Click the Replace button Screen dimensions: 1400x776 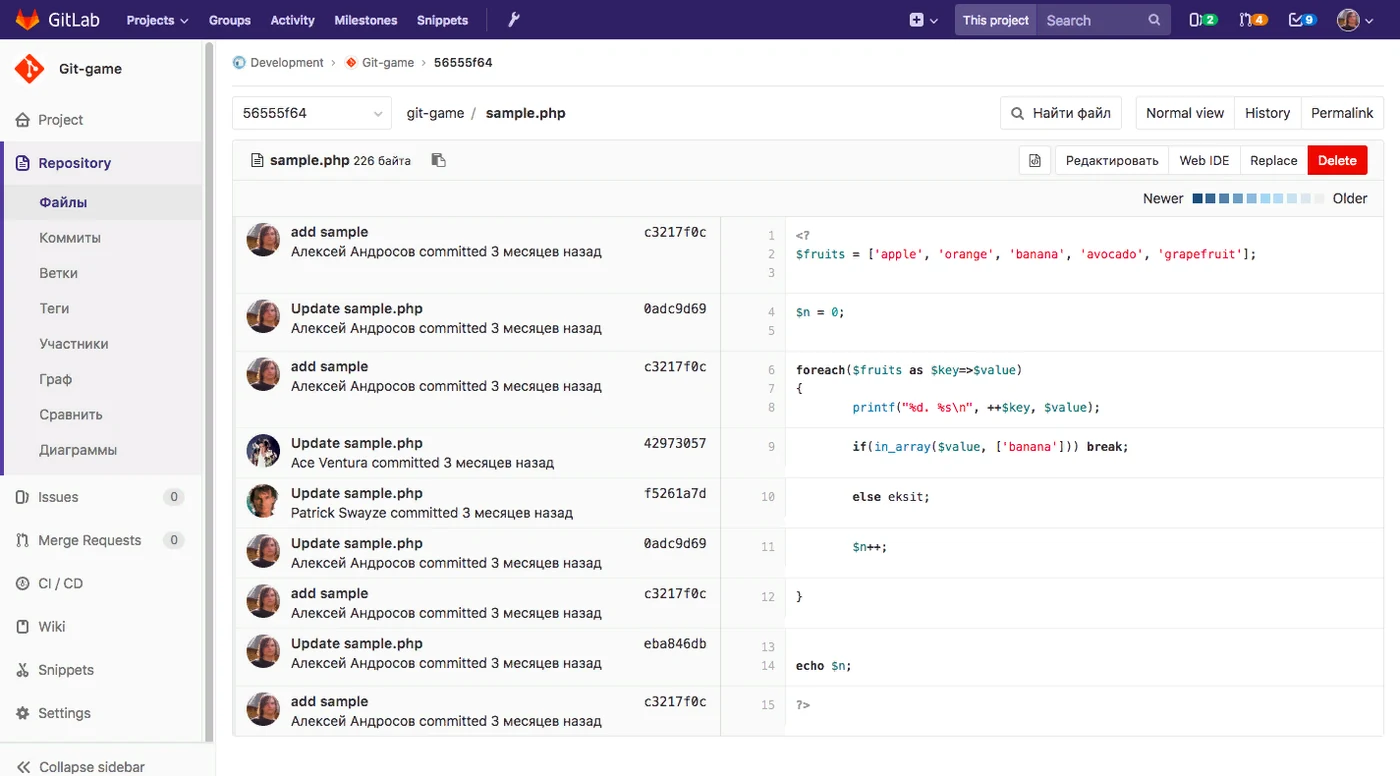pos(1274,161)
